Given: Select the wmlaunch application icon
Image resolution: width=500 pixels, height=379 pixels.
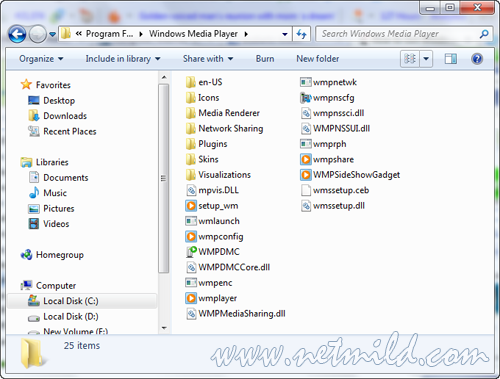Looking at the screenshot, I should coord(191,221).
